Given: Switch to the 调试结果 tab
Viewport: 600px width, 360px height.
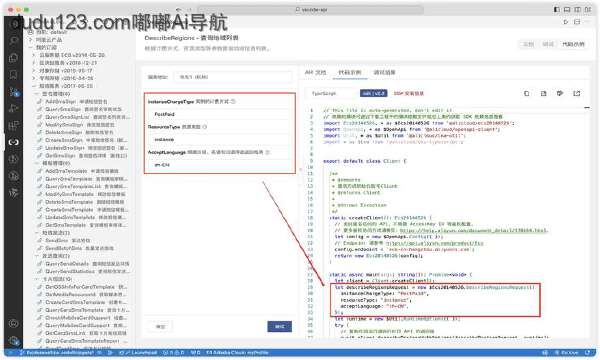Looking at the screenshot, I should tap(384, 72).
